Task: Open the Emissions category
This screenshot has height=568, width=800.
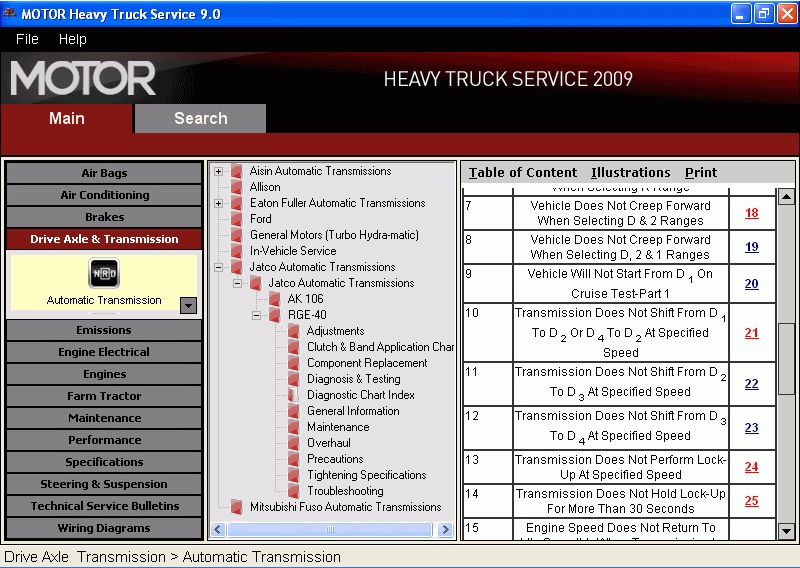Action: pyautogui.click(x=104, y=330)
